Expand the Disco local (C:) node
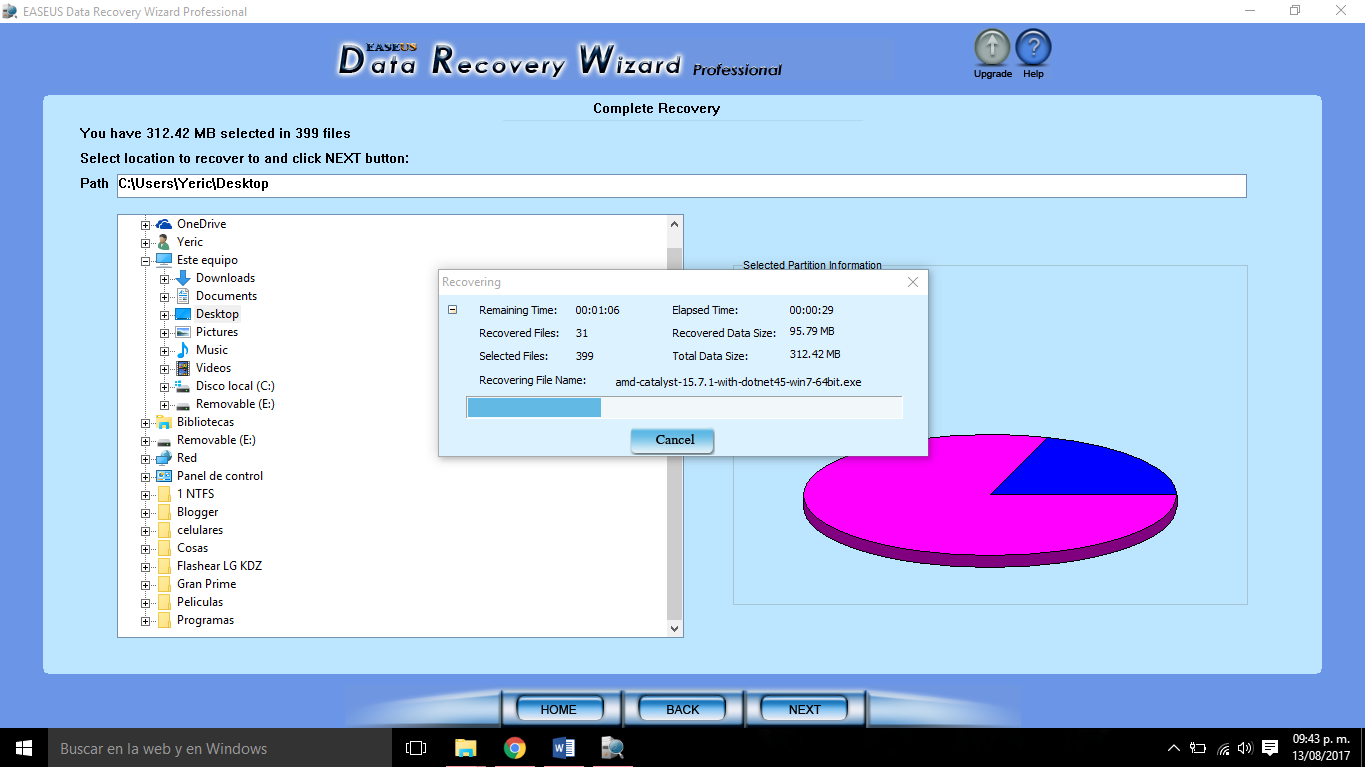The image size is (1365, 767). [x=165, y=386]
